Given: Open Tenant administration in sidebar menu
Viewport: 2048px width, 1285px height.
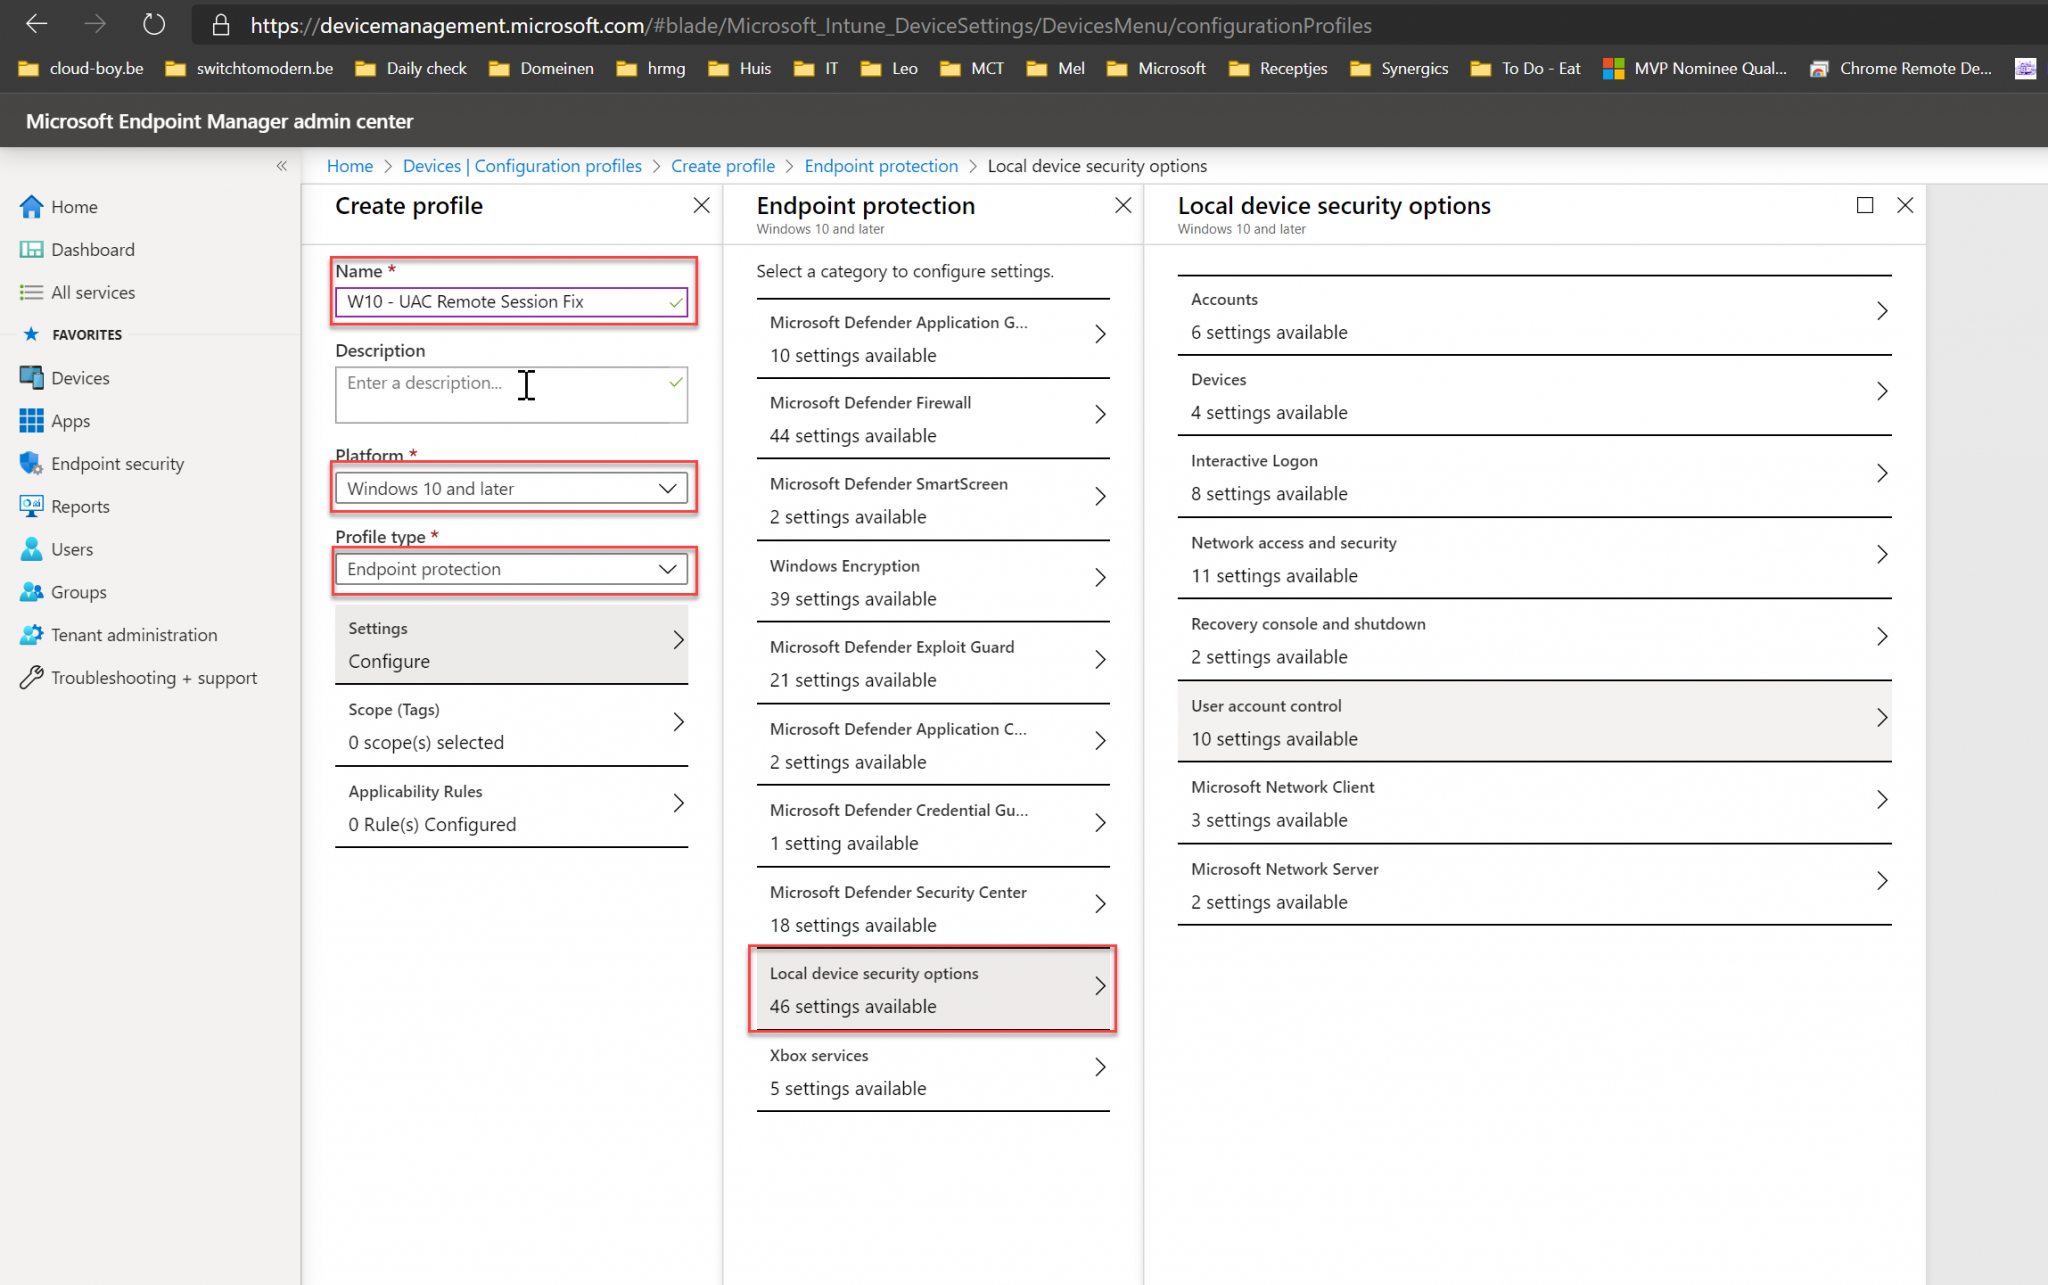Looking at the screenshot, I should click(134, 635).
